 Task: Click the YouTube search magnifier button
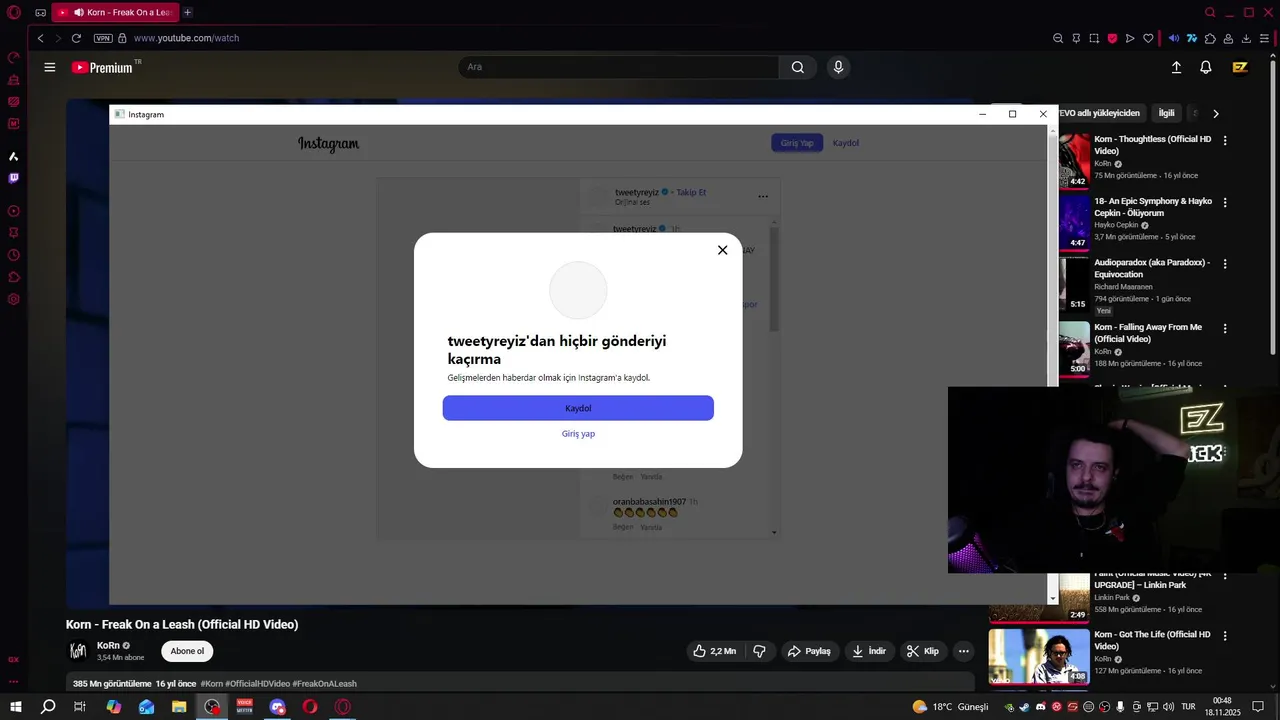pos(797,67)
